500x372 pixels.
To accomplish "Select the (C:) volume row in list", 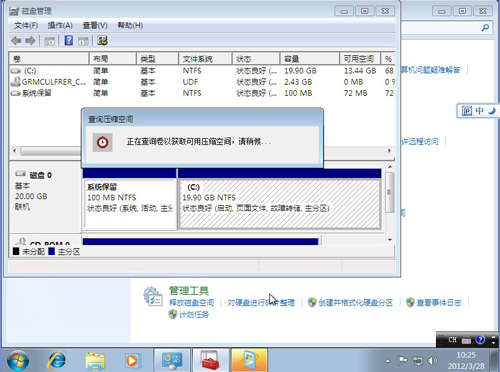I will pos(202,71).
